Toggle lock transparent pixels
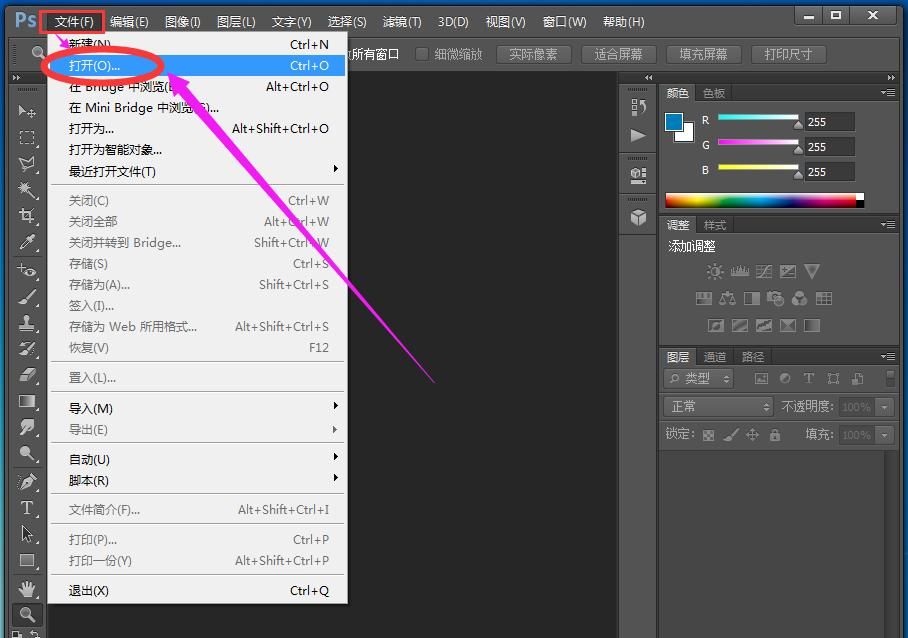 click(x=708, y=435)
